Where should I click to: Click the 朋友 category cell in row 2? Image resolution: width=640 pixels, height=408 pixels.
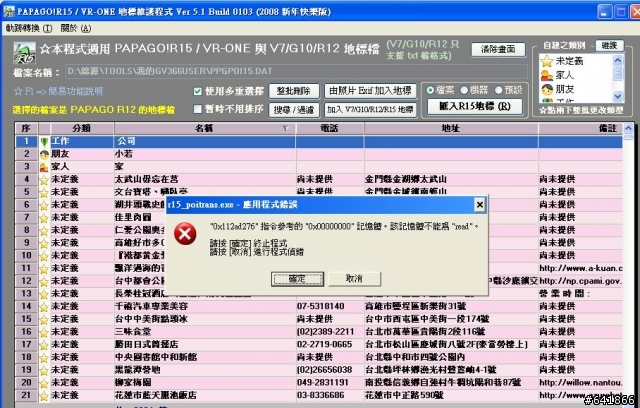pyautogui.click(x=82, y=154)
